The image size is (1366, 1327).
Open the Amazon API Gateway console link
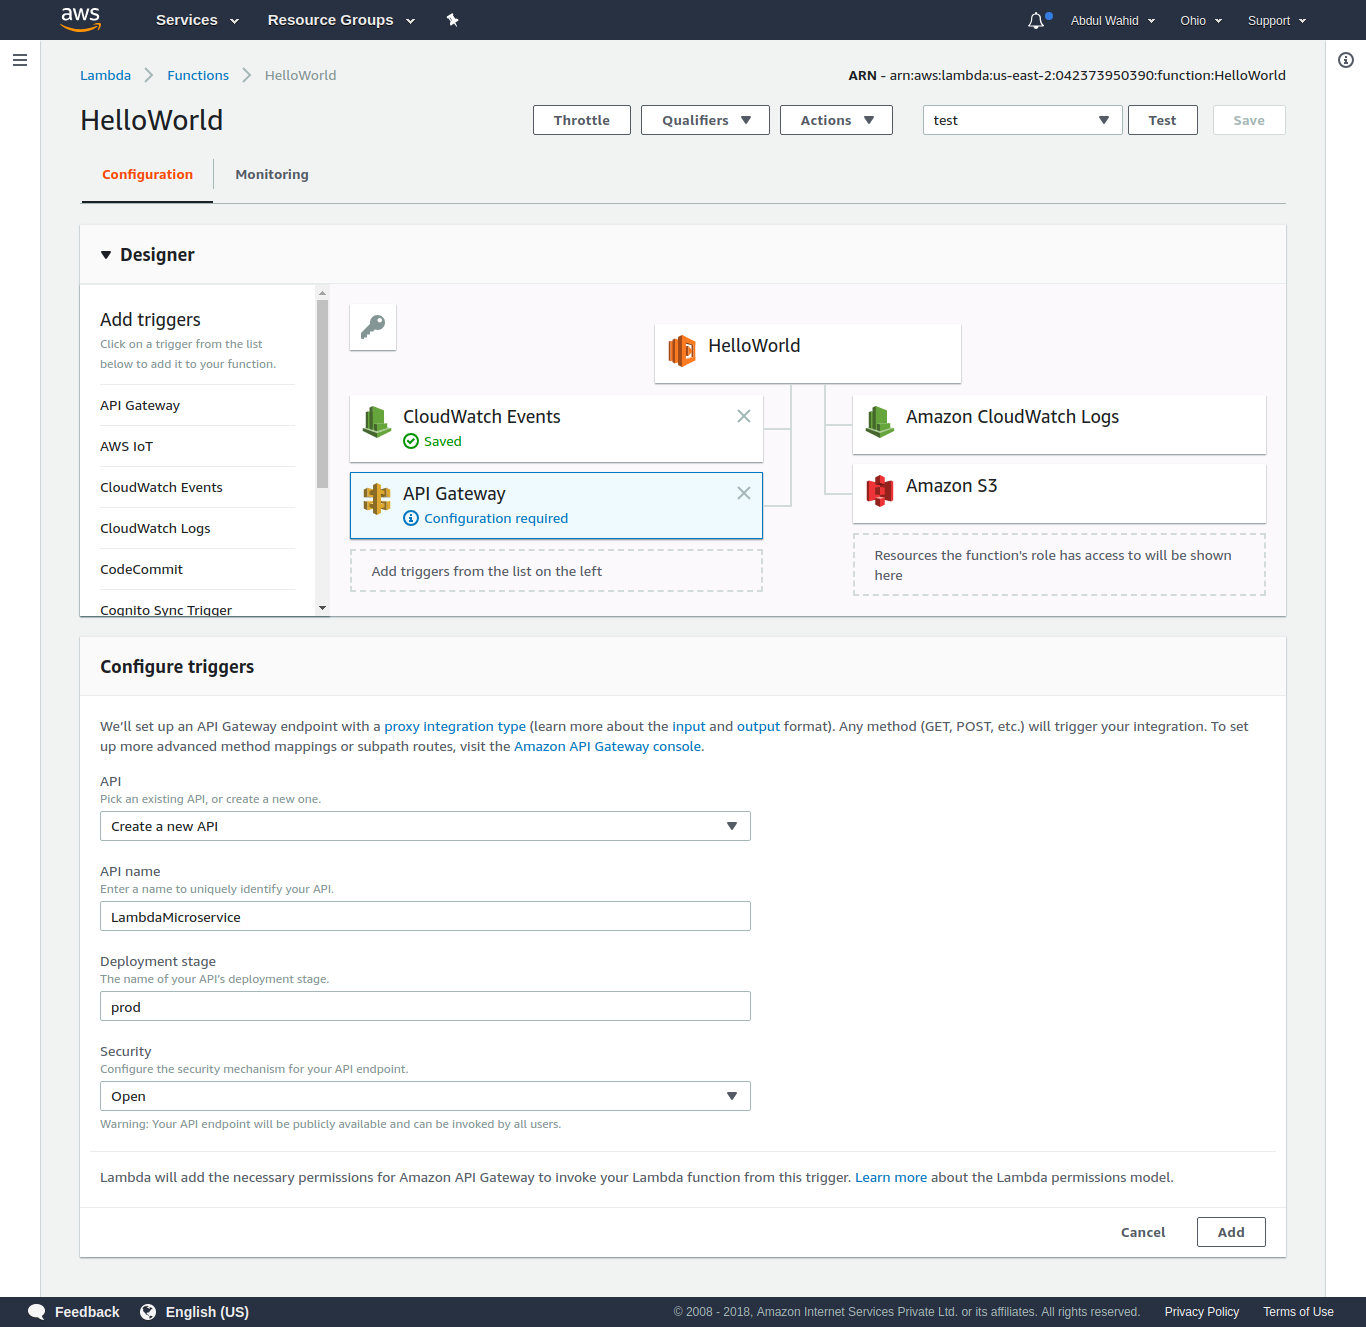coord(607,747)
